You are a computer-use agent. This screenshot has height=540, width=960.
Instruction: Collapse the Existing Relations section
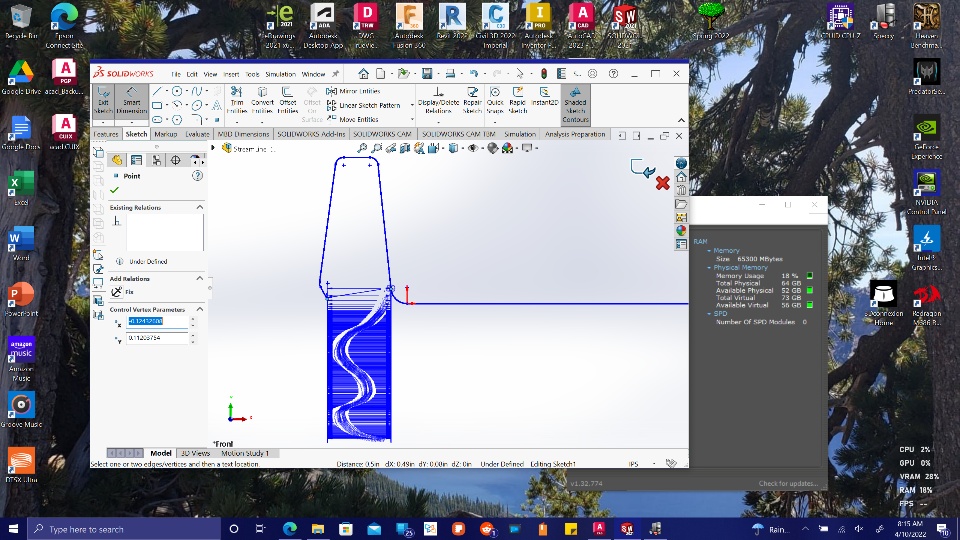point(199,207)
